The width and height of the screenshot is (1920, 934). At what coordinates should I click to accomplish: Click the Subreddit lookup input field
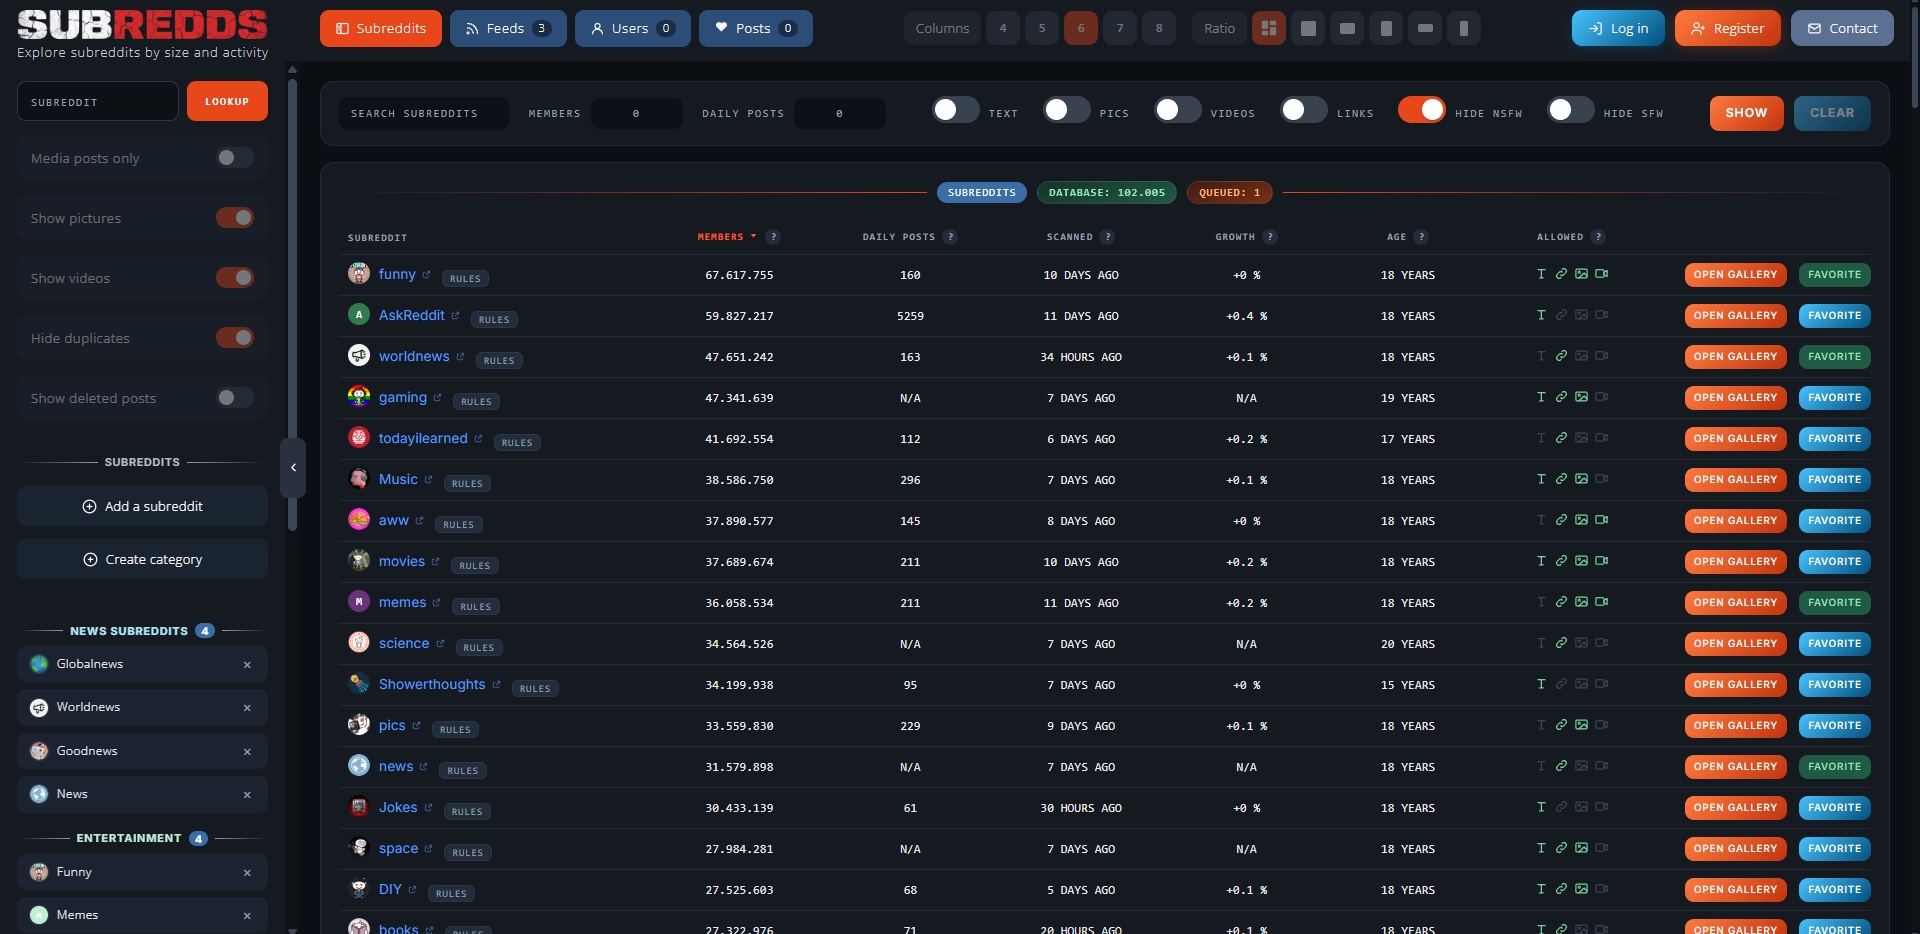click(98, 101)
